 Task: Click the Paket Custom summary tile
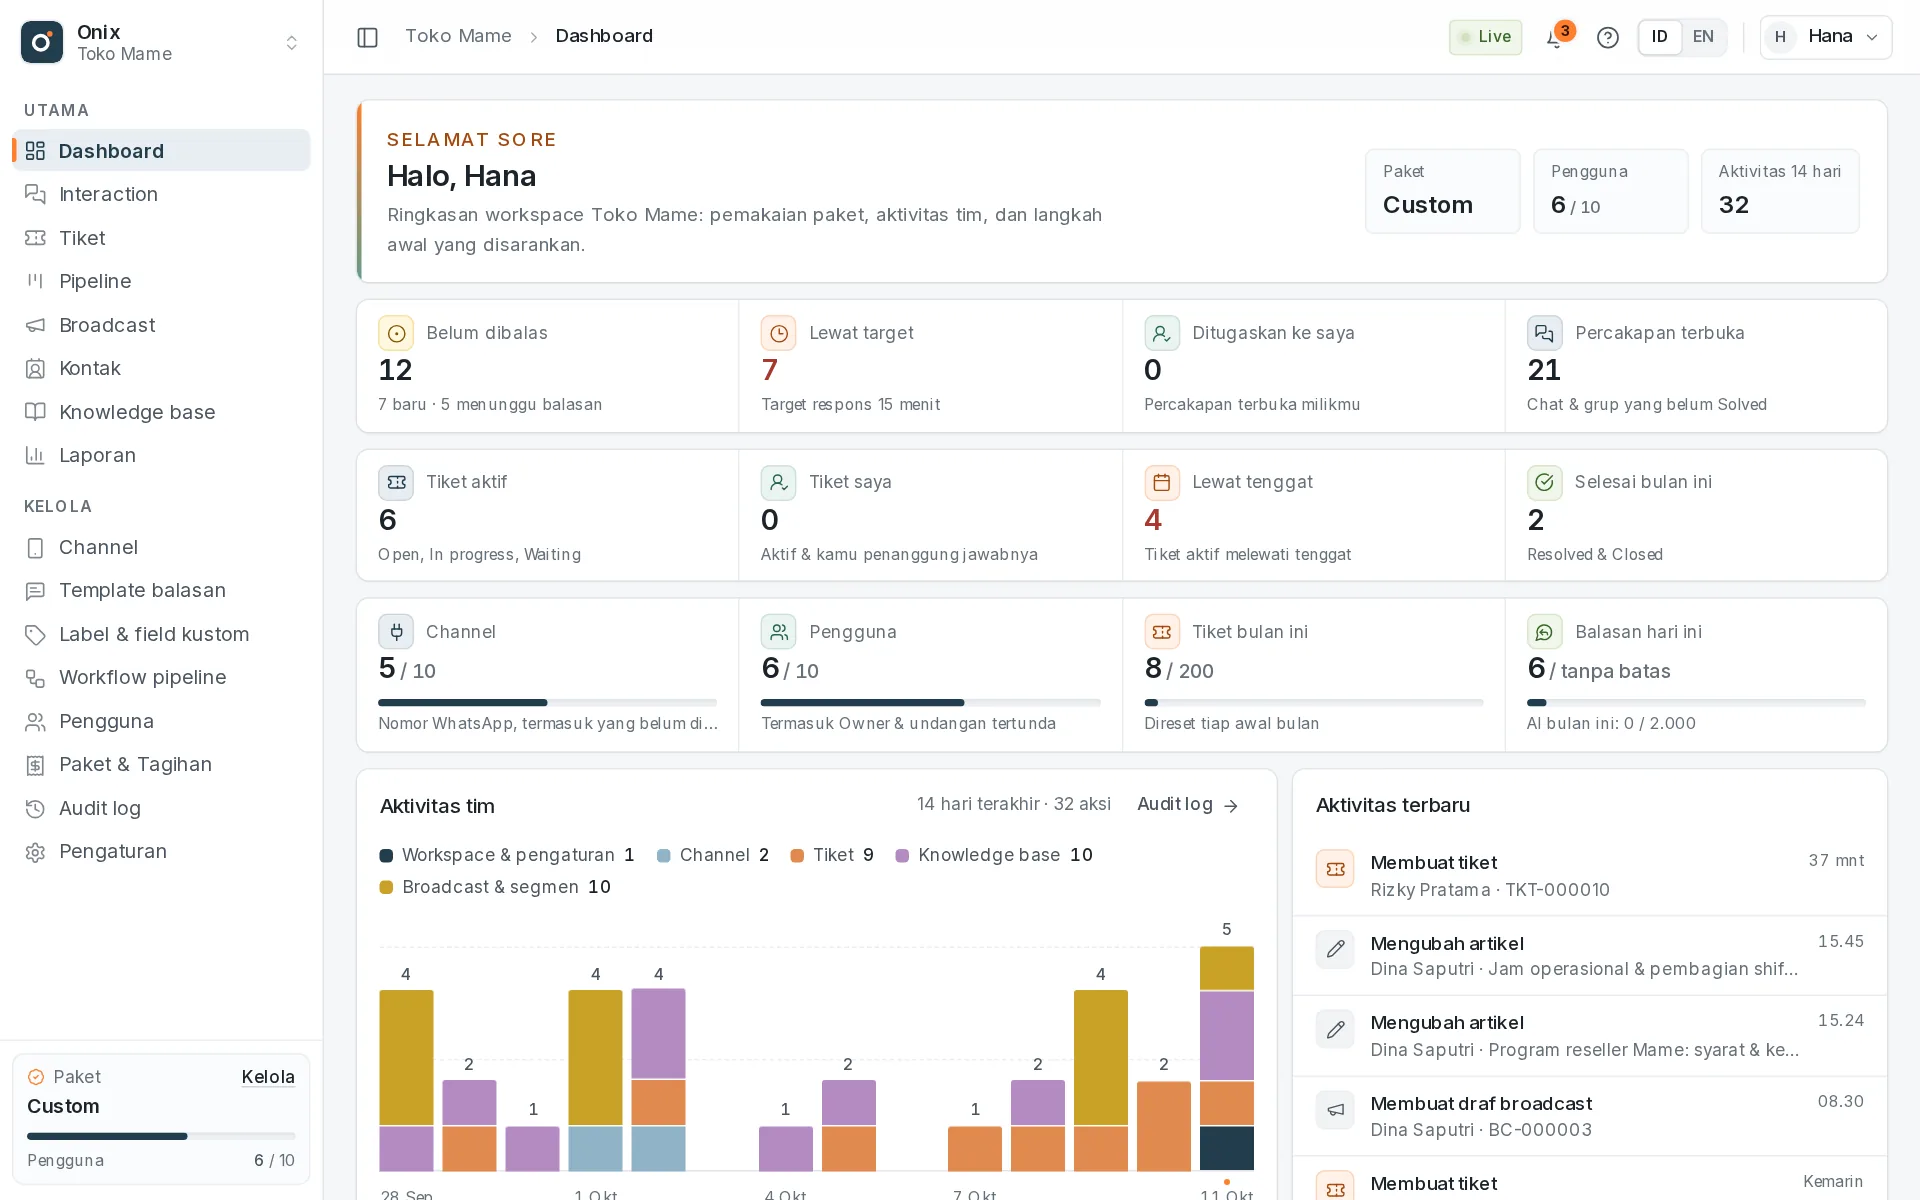tap(1442, 191)
